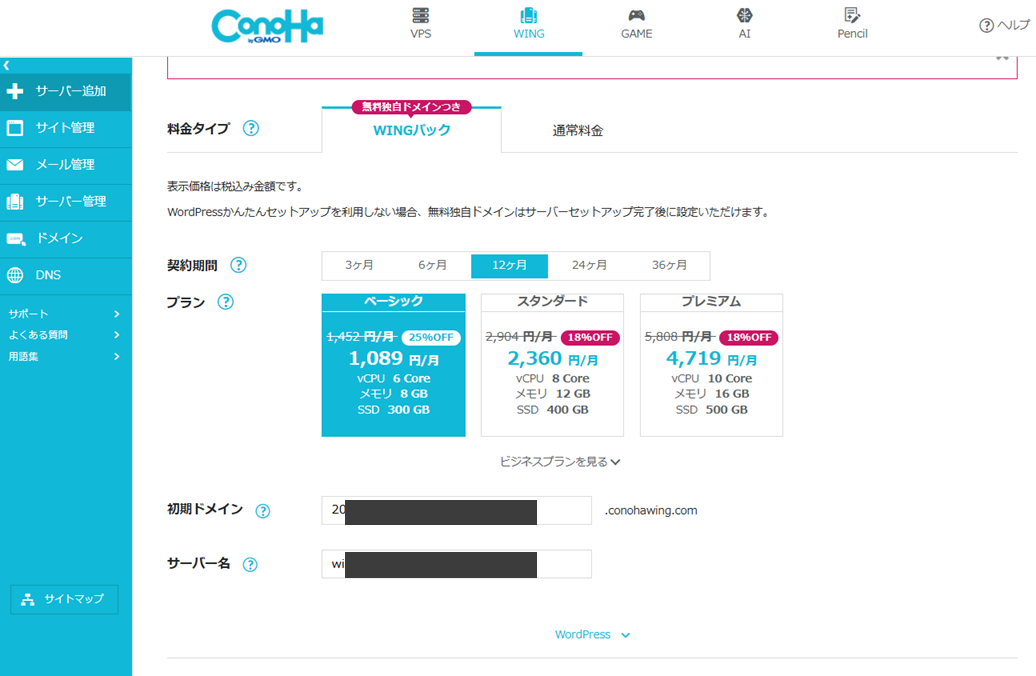This screenshot has height=676, width=1036.
Task: Expand the サポート sidebar item
Action: click(64, 314)
